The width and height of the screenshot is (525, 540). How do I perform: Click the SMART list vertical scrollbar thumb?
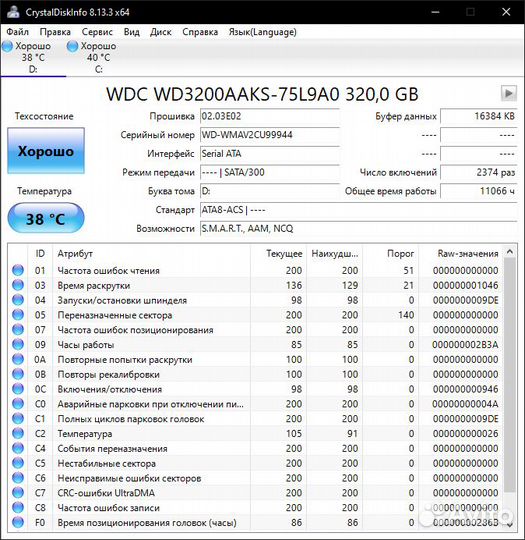509,375
